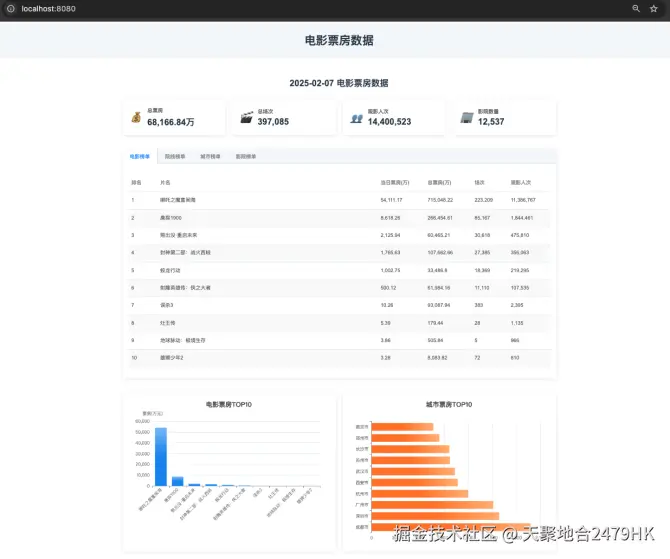670x559 pixels.
Task: Click the 12,537 cinema count value
Action: click(x=491, y=122)
